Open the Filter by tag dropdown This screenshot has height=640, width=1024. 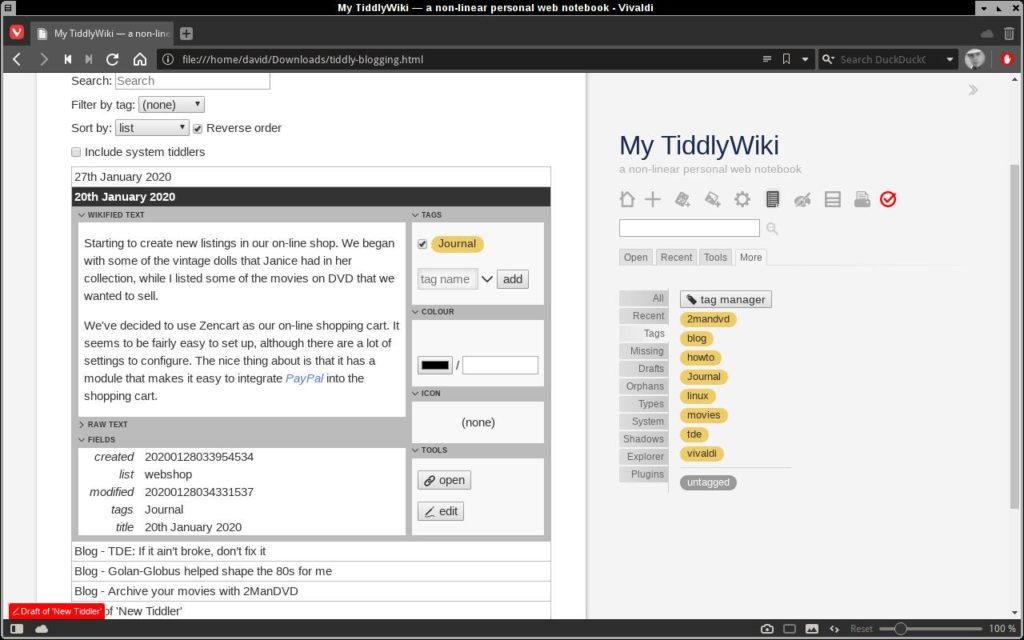[171, 104]
